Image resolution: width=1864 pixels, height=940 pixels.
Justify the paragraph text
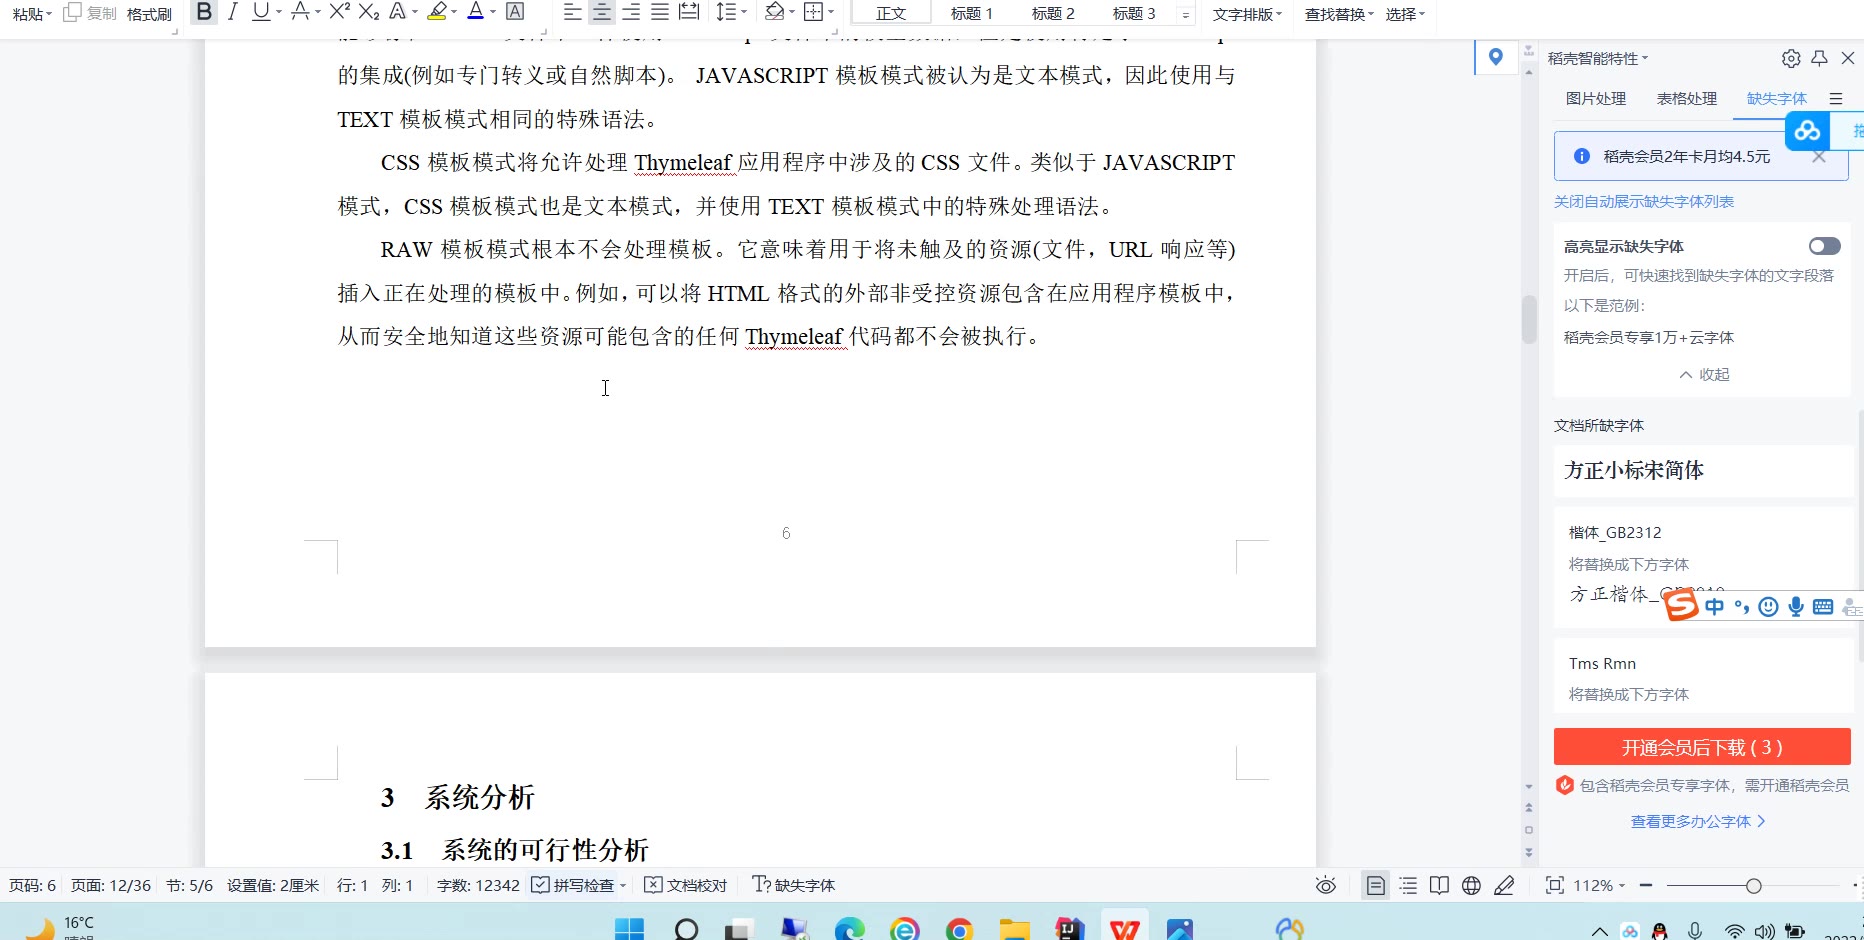coord(660,12)
